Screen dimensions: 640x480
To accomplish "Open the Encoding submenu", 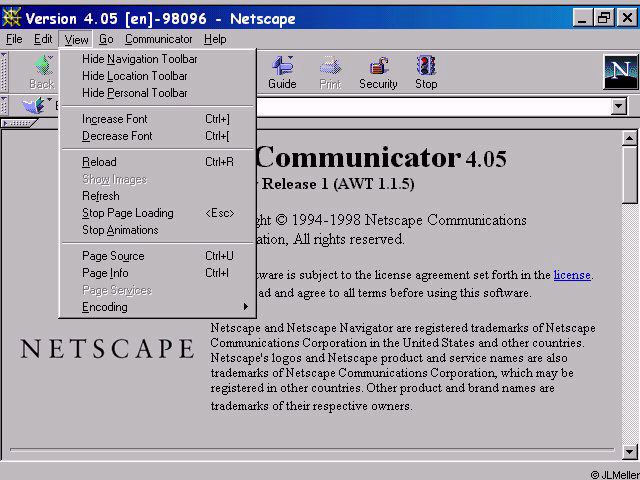I will [x=158, y=307].
